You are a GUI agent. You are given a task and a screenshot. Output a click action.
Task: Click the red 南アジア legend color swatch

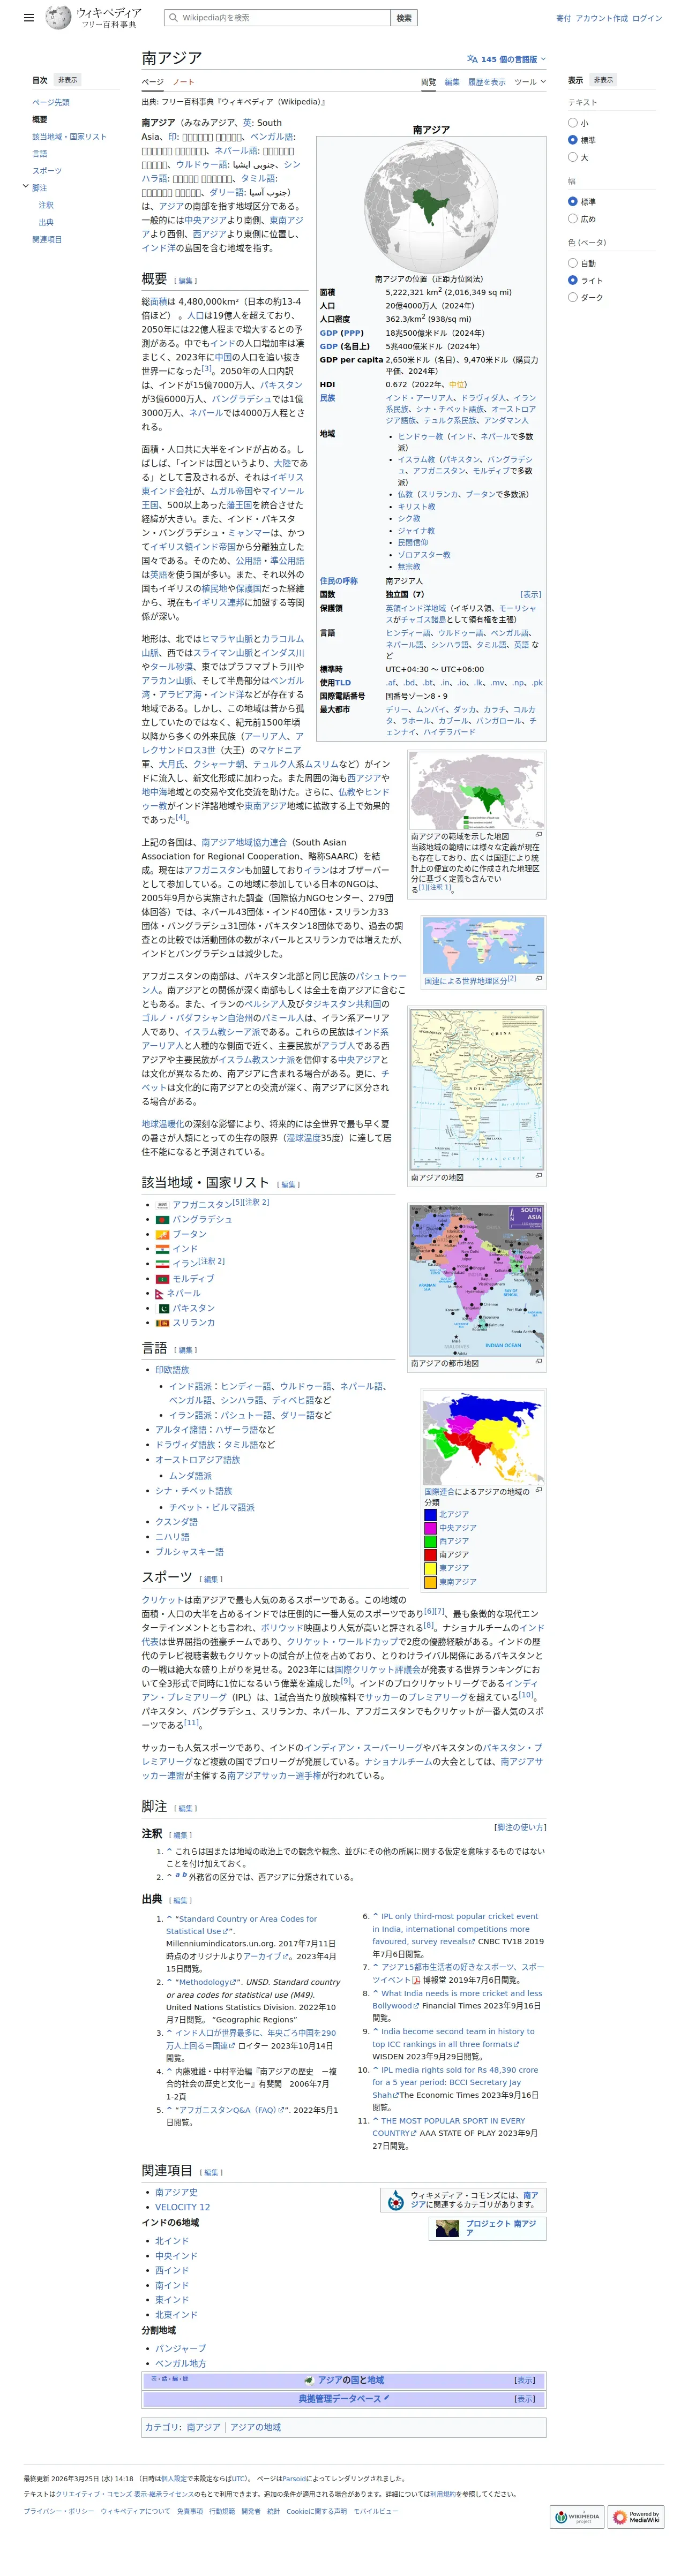coord(430,1555)
